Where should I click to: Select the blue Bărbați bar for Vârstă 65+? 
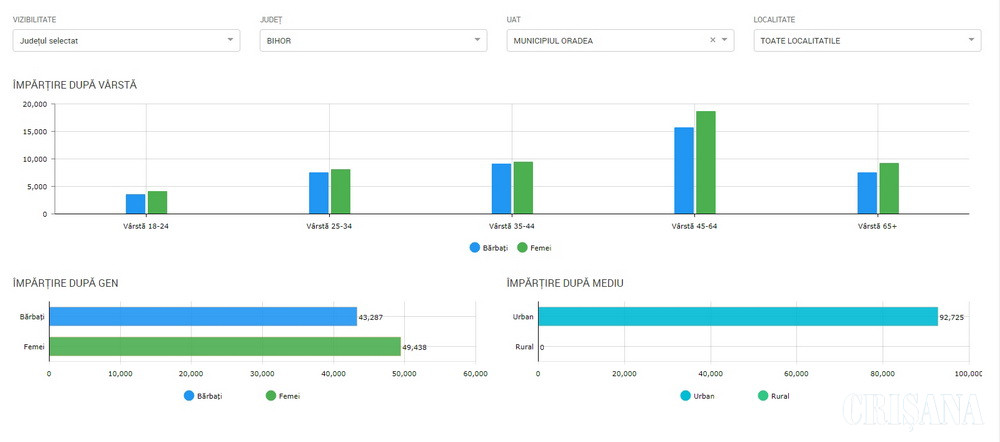[x=867, y=193]
